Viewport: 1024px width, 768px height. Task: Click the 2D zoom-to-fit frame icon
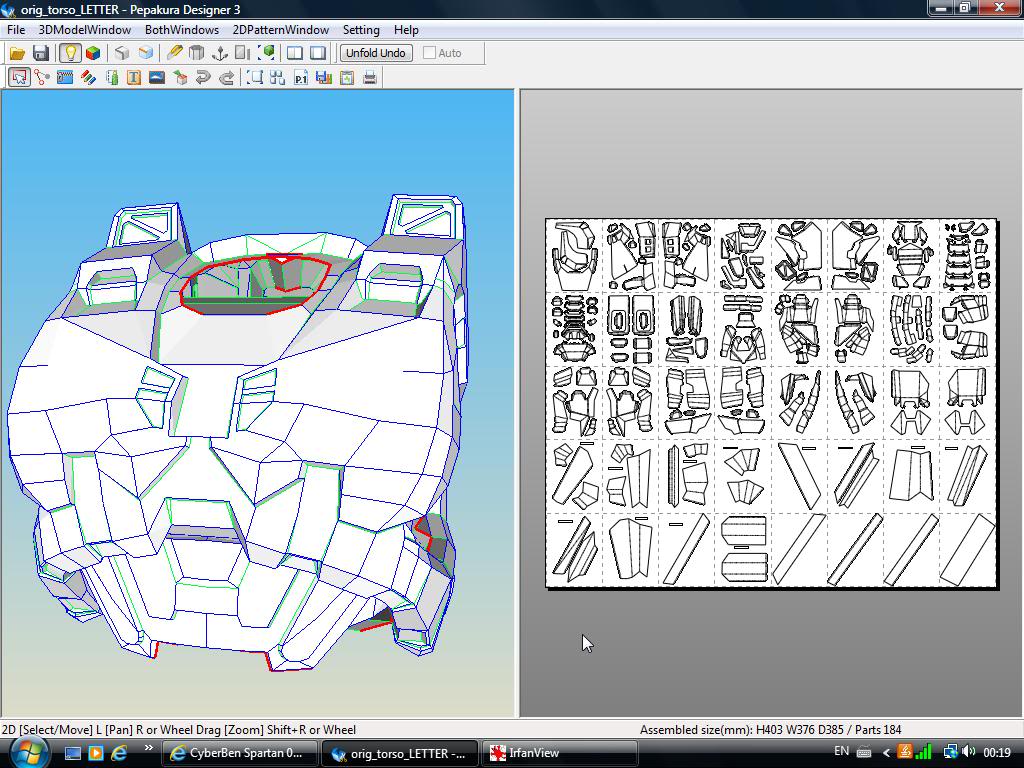click(255, 78)
